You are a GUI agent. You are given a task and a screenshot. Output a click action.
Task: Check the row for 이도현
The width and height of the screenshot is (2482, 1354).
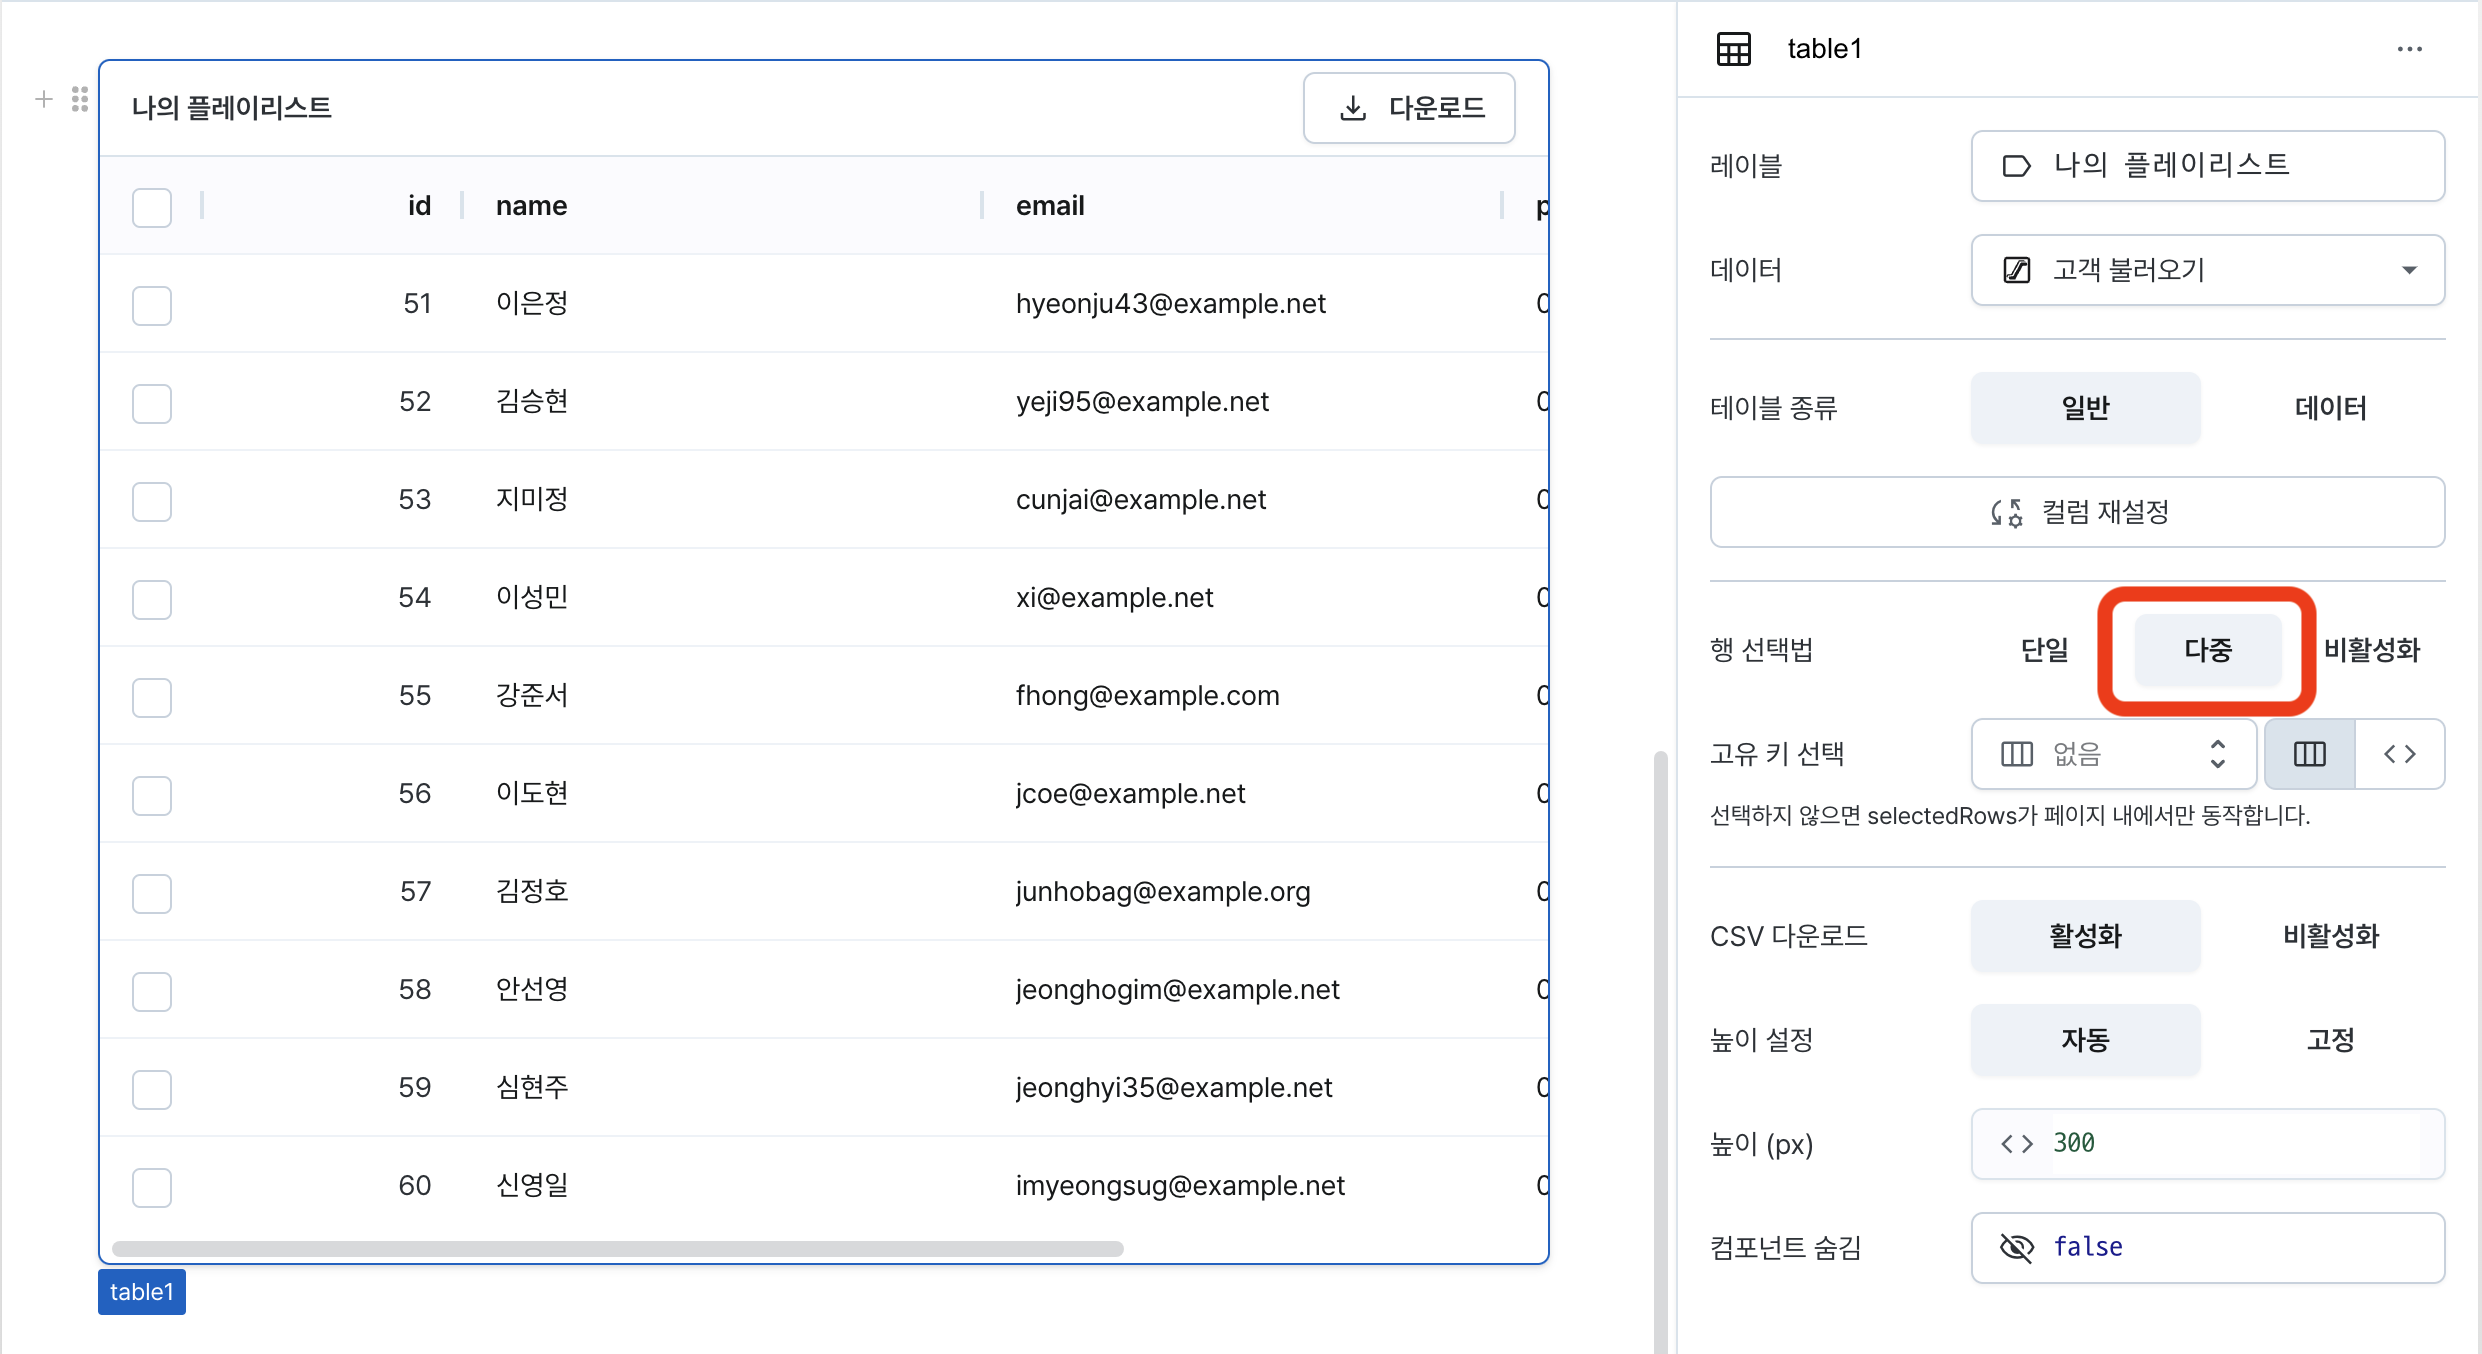click(152, 795)
